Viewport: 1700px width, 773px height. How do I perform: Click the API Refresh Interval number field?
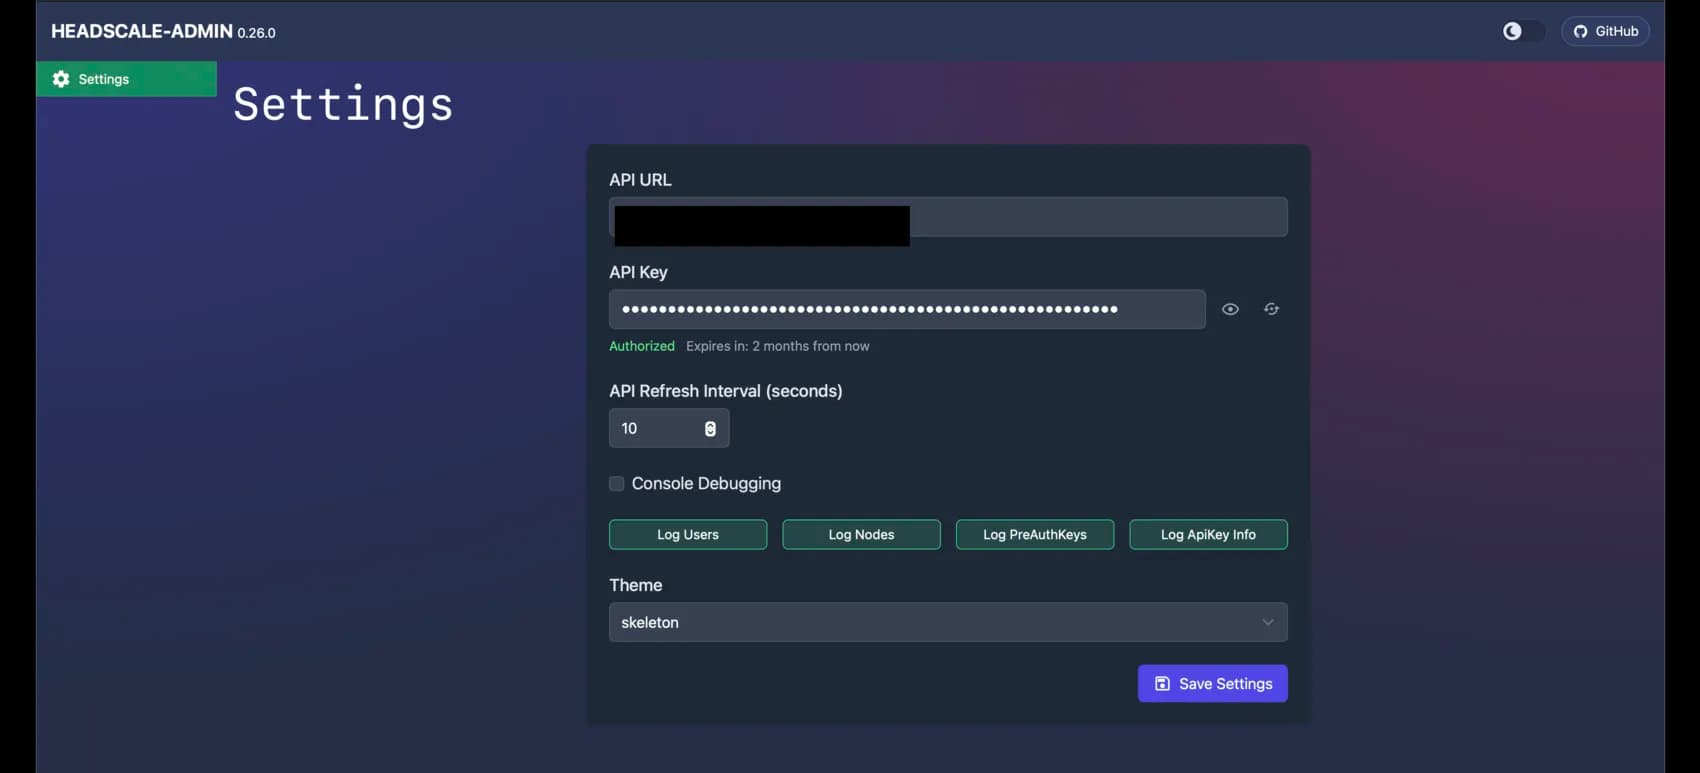(x=669, y=428)
